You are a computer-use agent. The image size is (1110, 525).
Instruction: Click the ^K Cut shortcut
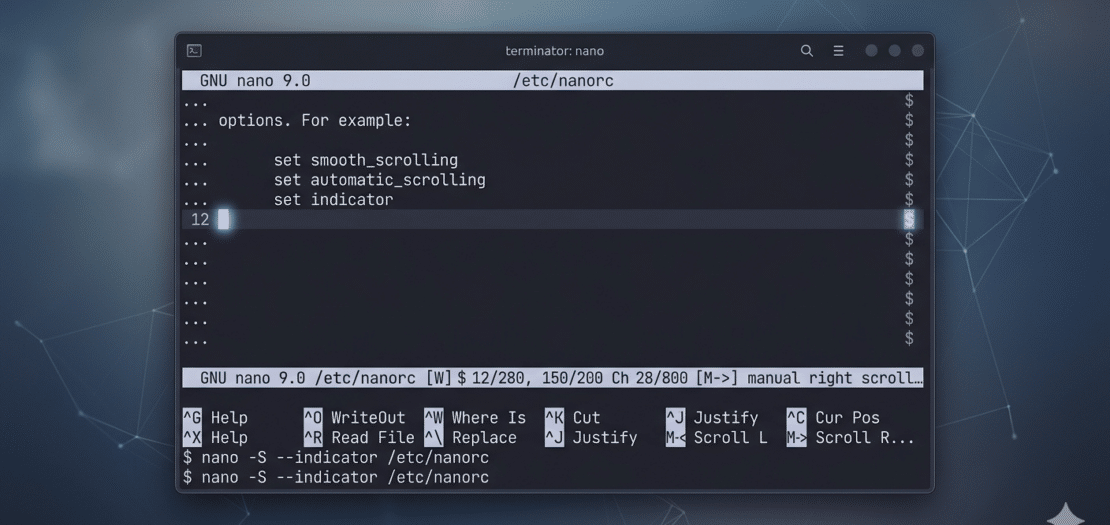[573, 418]
